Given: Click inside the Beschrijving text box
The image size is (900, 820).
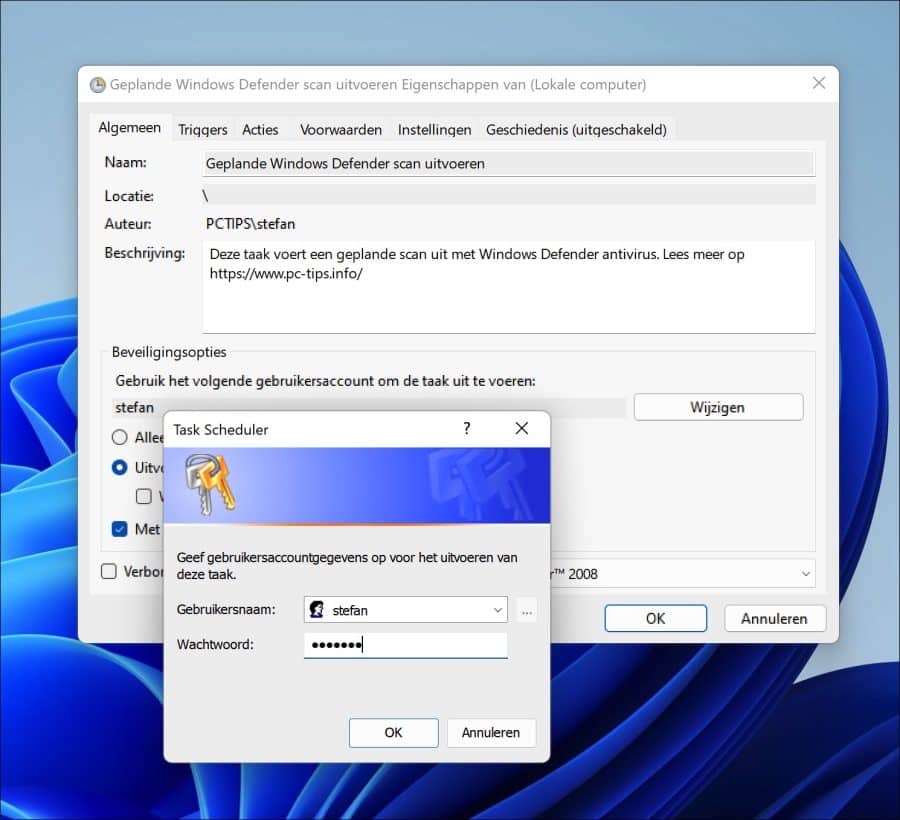Looking at the screenshot, I should (509, 287).
